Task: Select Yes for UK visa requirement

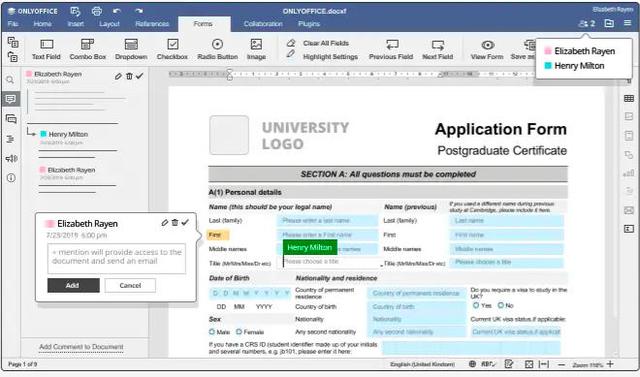Action: click(x=476, y=305)
